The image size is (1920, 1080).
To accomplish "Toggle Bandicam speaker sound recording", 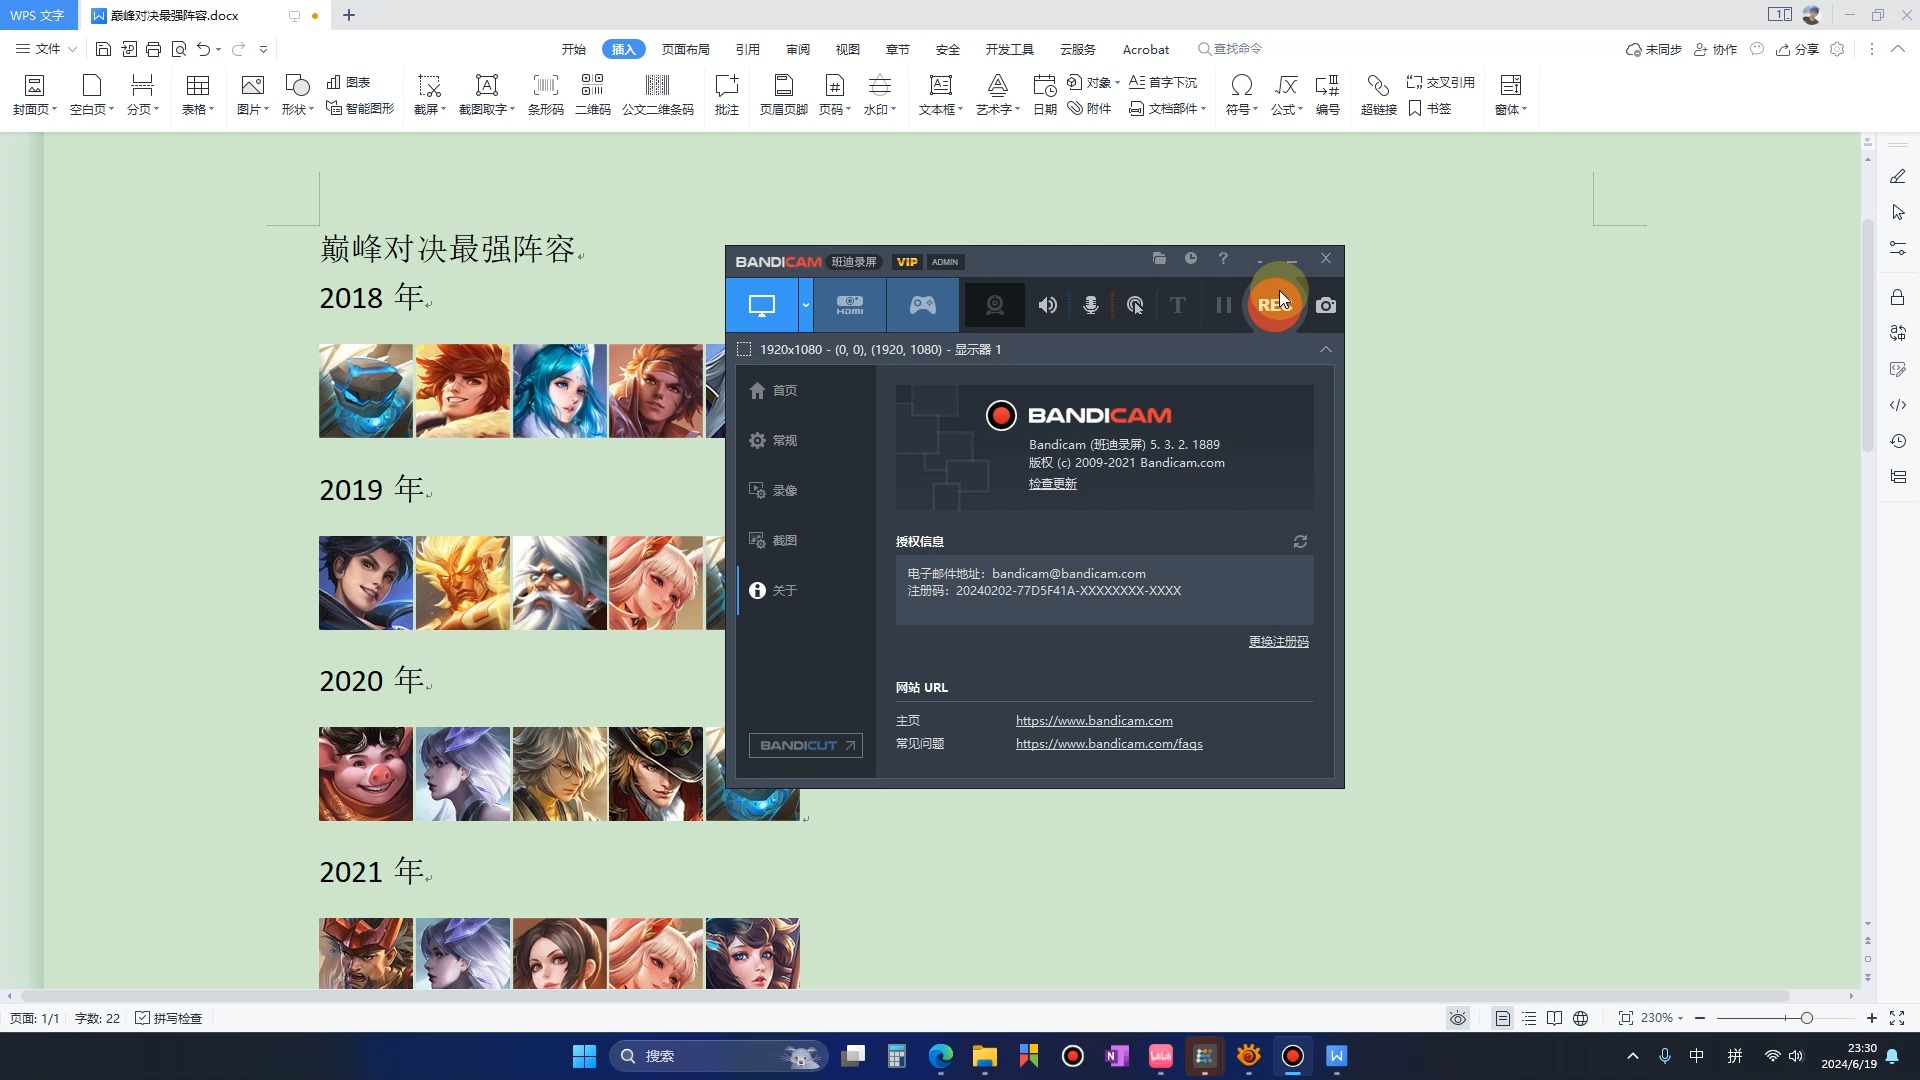I will click(x=1047, y=305).
